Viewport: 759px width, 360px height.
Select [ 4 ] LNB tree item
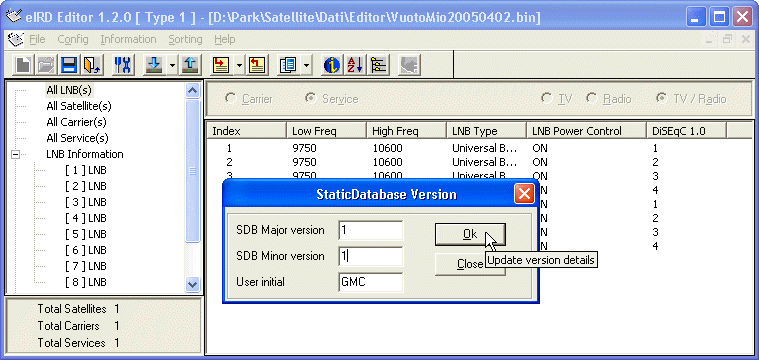[x=85, y=218]
